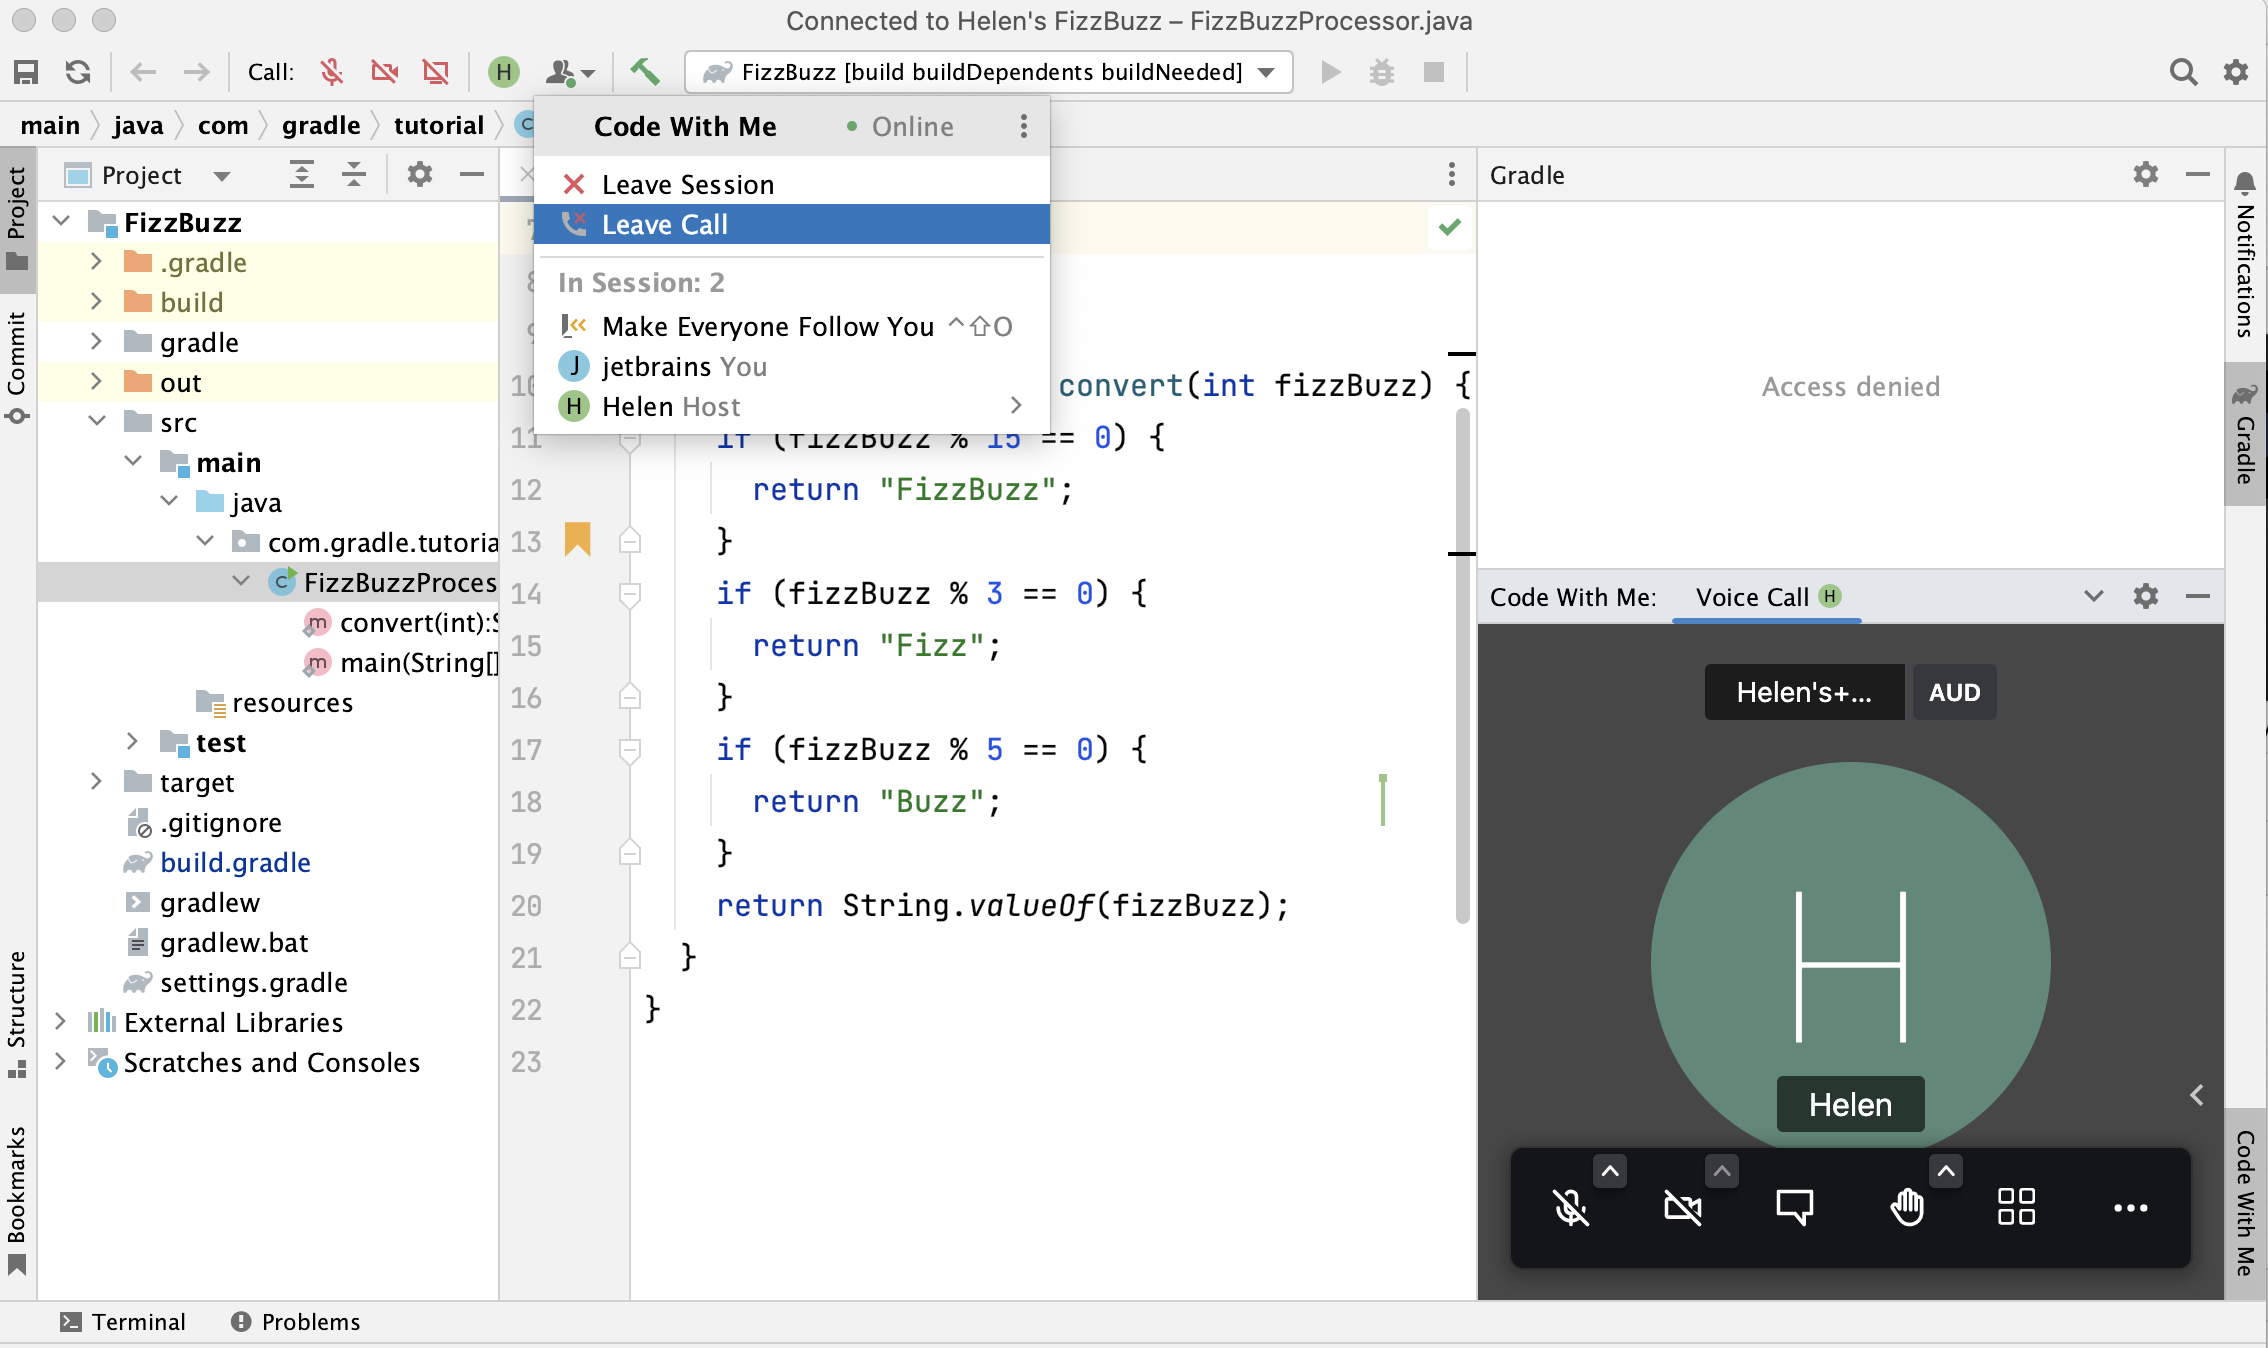Viewport: 2268px width, 1348px height.
Task: Select jetbrains You participant entry
Action: (791, 367)
